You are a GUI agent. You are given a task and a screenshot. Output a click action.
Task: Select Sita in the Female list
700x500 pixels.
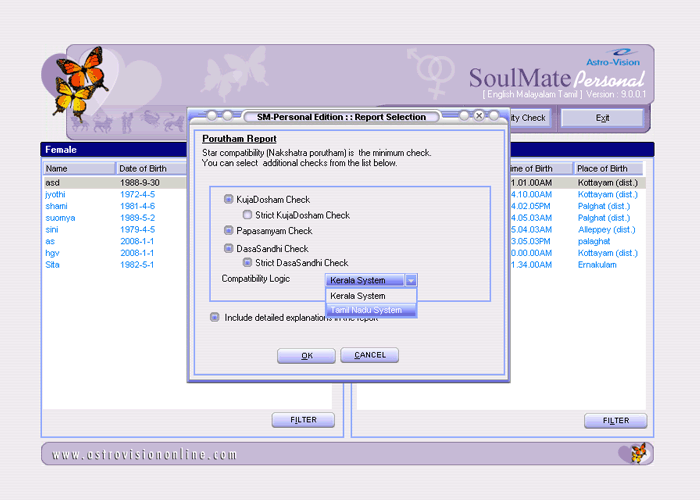tap(52, 265)
